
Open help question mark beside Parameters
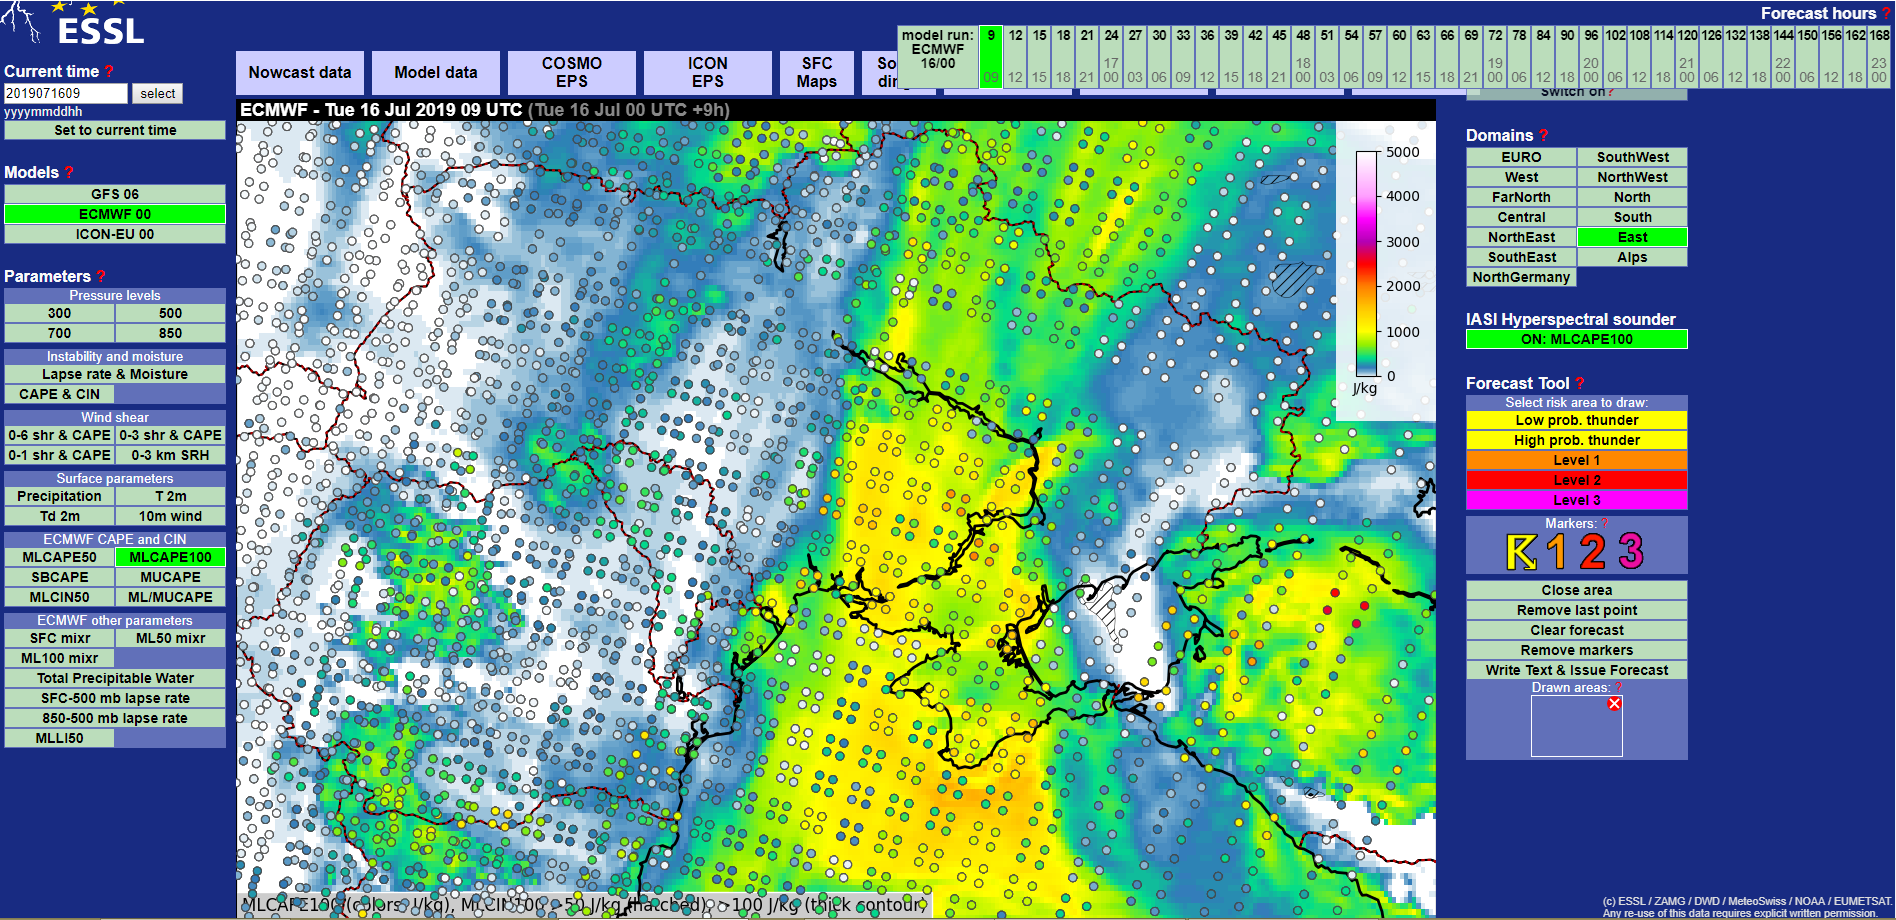[x=101, y=276]
